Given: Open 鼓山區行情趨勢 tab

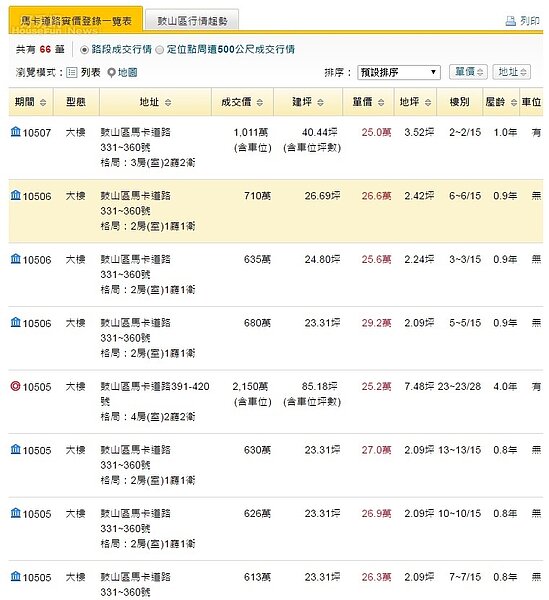Looking at the screenshot, I should tap(192, 21).
